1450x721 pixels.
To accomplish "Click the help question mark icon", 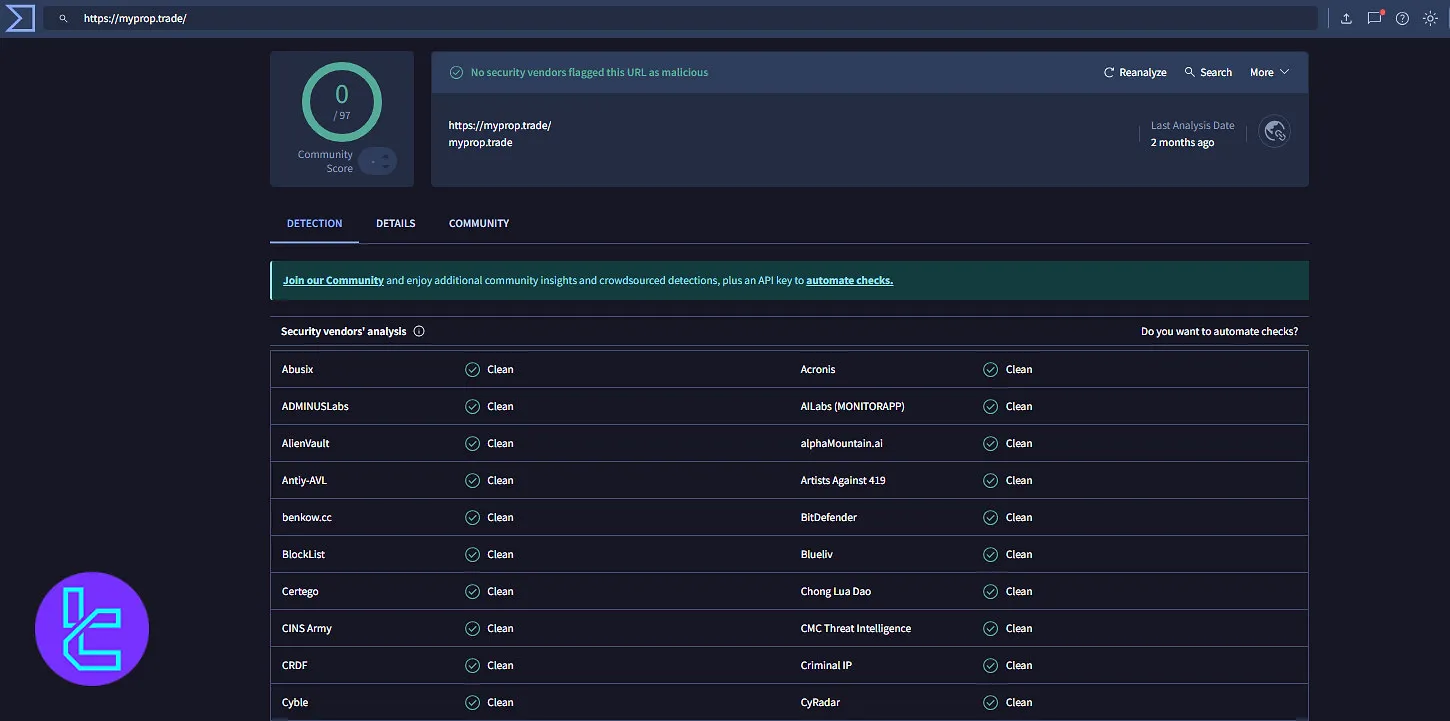I will click(x=1402, y=17).
